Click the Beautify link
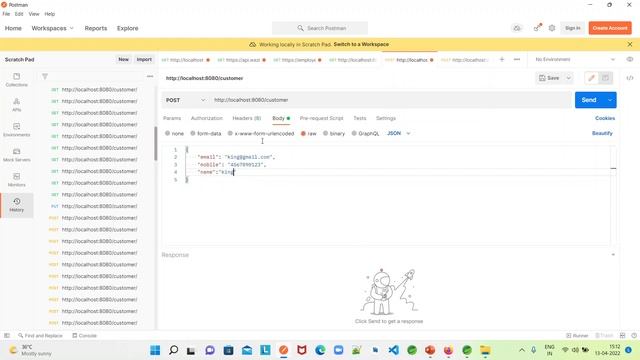 602,133
